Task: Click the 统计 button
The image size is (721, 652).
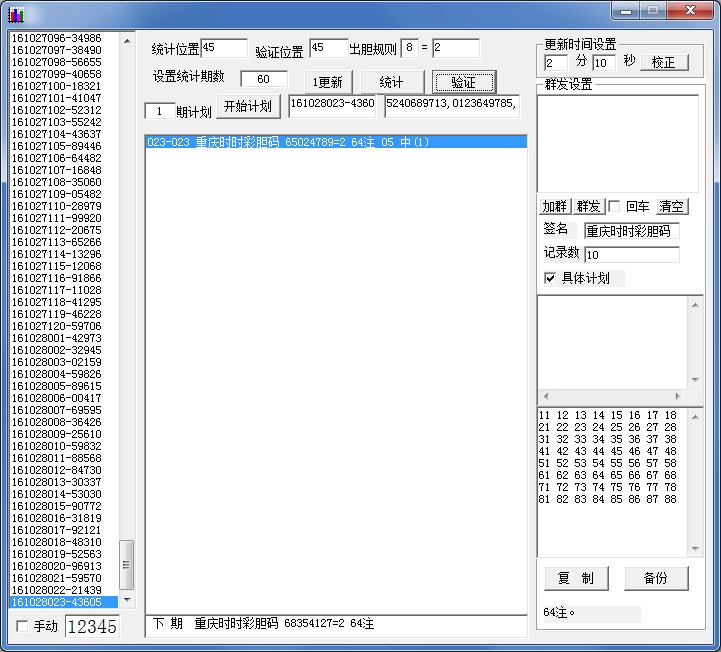Action: click(391, 82)
